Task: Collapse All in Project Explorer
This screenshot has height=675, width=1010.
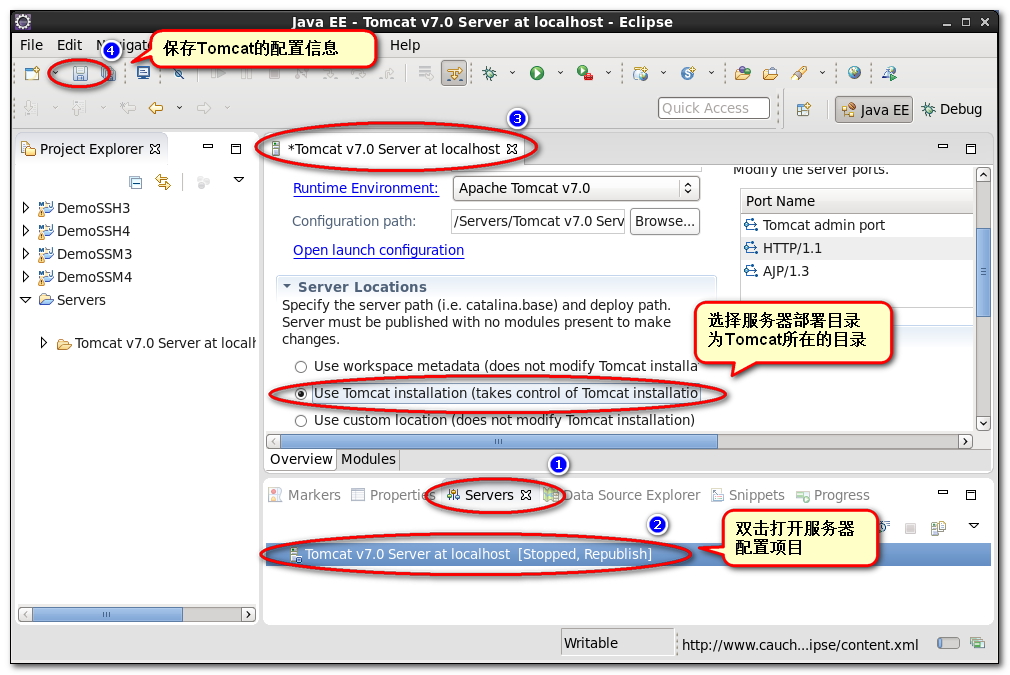Action: 135,182
